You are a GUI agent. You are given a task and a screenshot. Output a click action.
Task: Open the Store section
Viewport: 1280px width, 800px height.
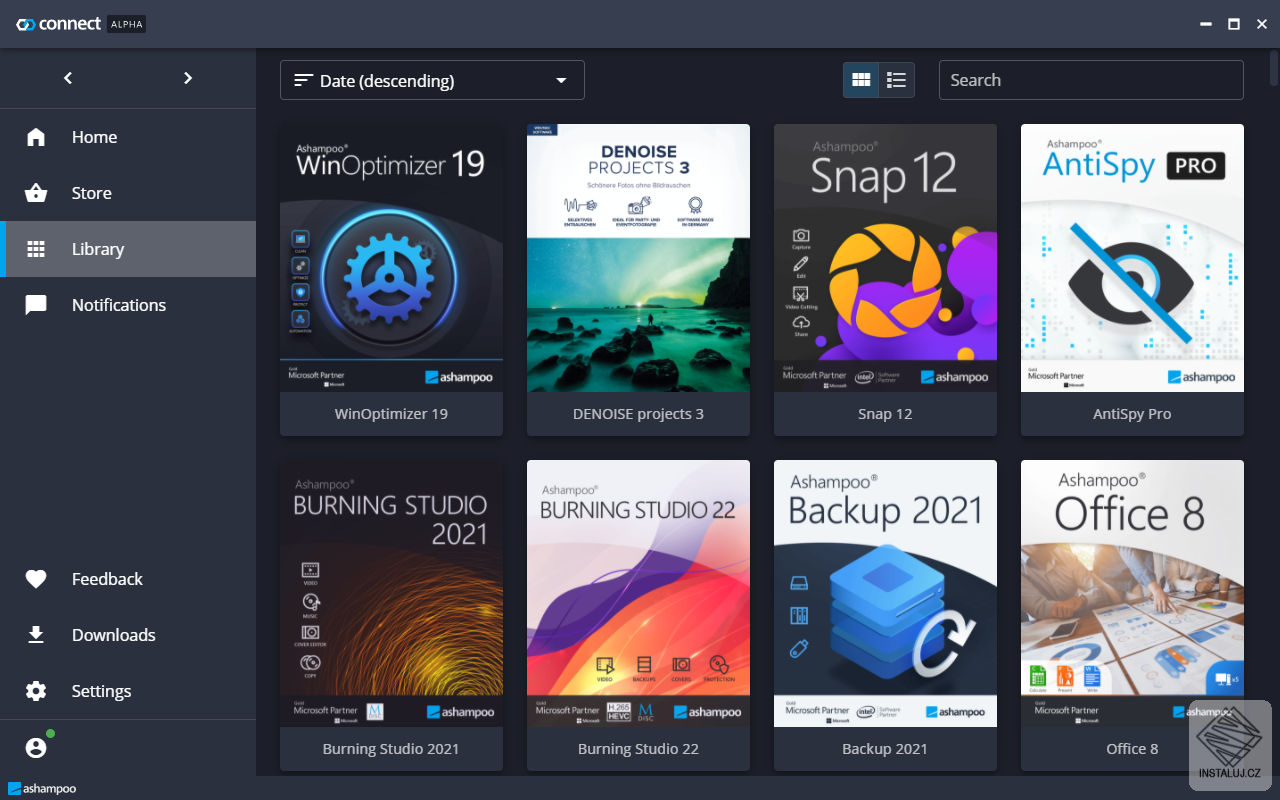click(x=128, y=193)
